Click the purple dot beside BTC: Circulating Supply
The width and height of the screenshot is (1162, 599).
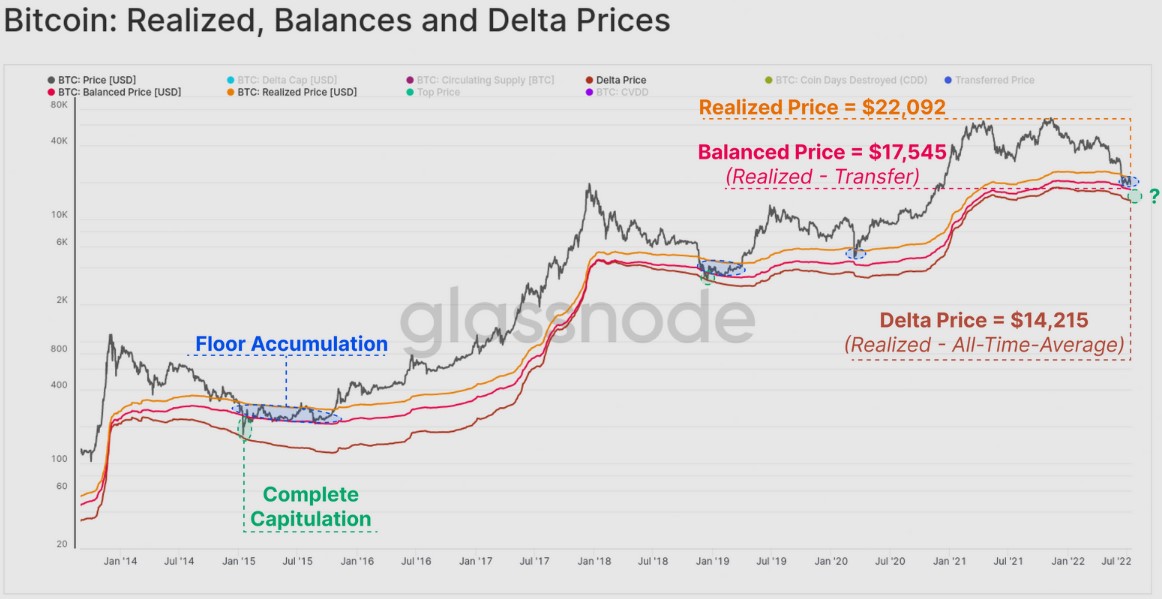[409, 80]
